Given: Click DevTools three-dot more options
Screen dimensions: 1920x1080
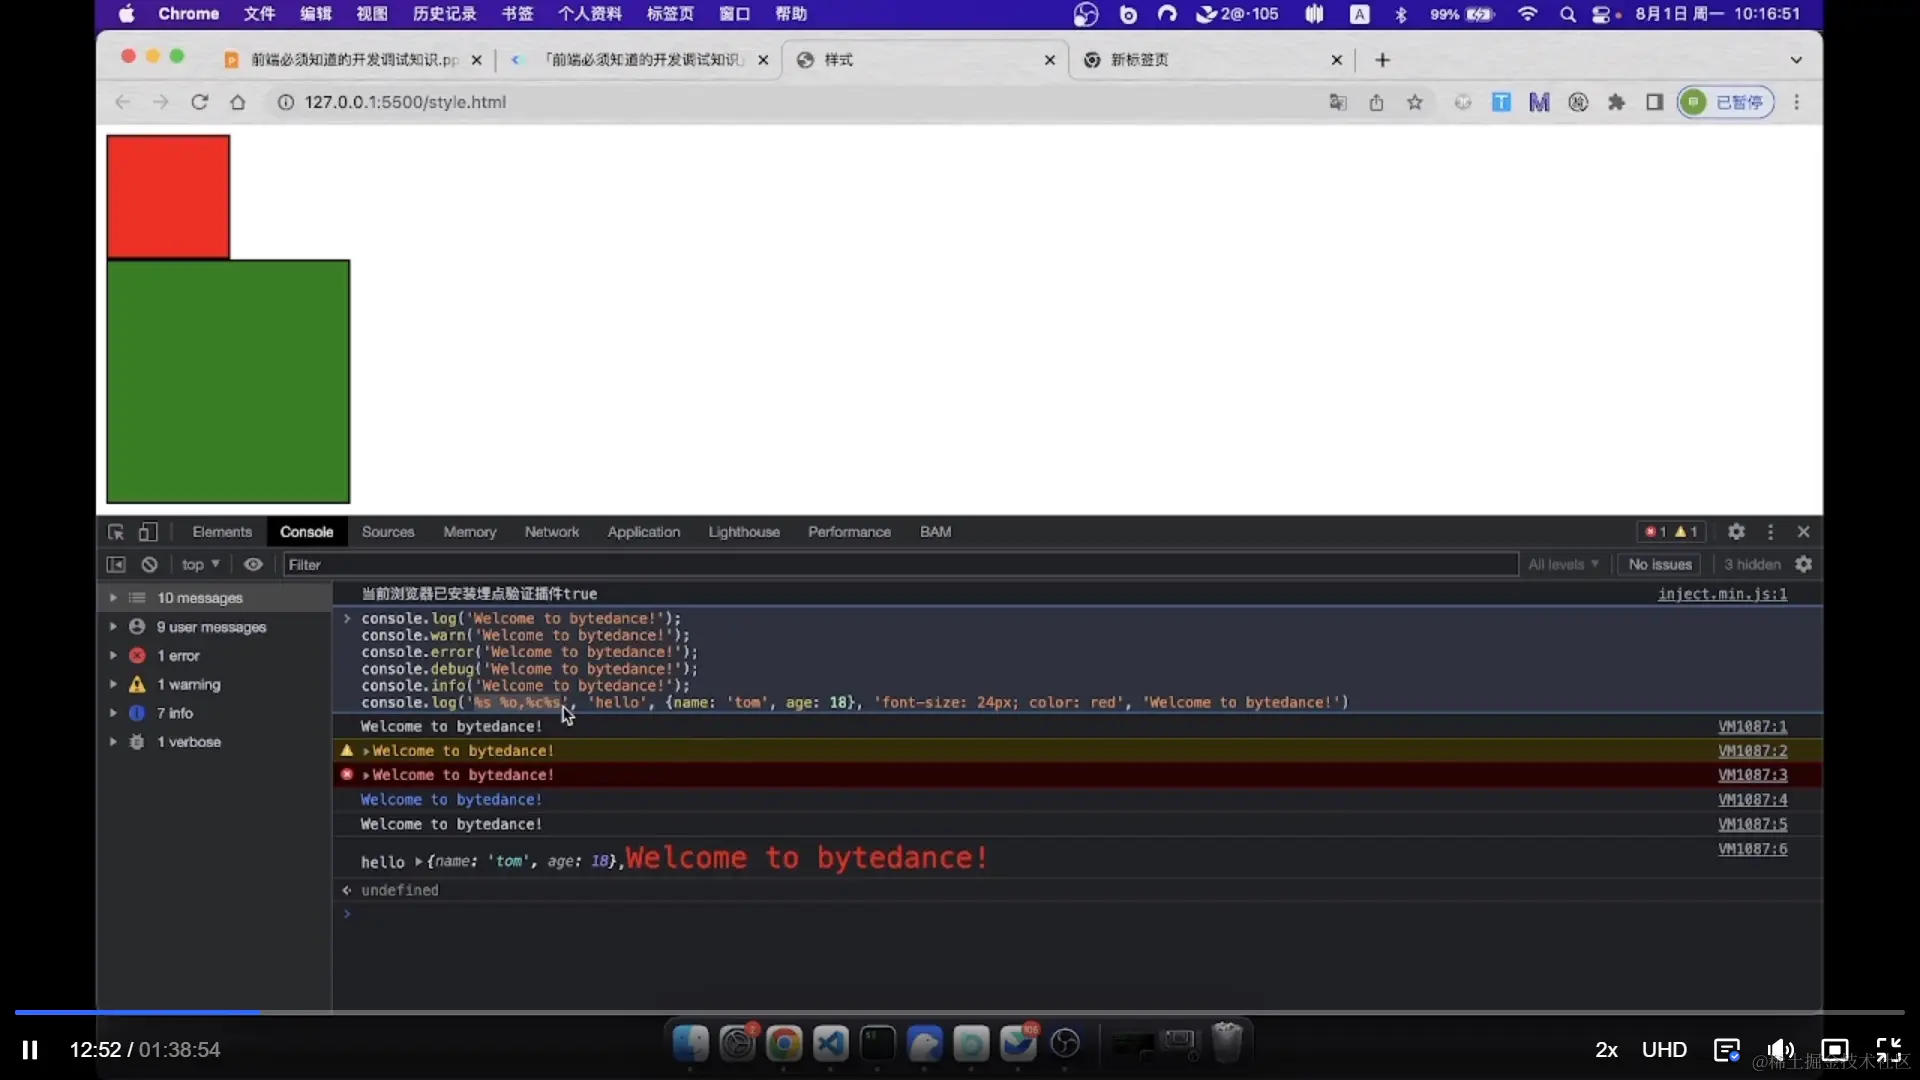Looking at the screenshot, I should pos(1770,532).
